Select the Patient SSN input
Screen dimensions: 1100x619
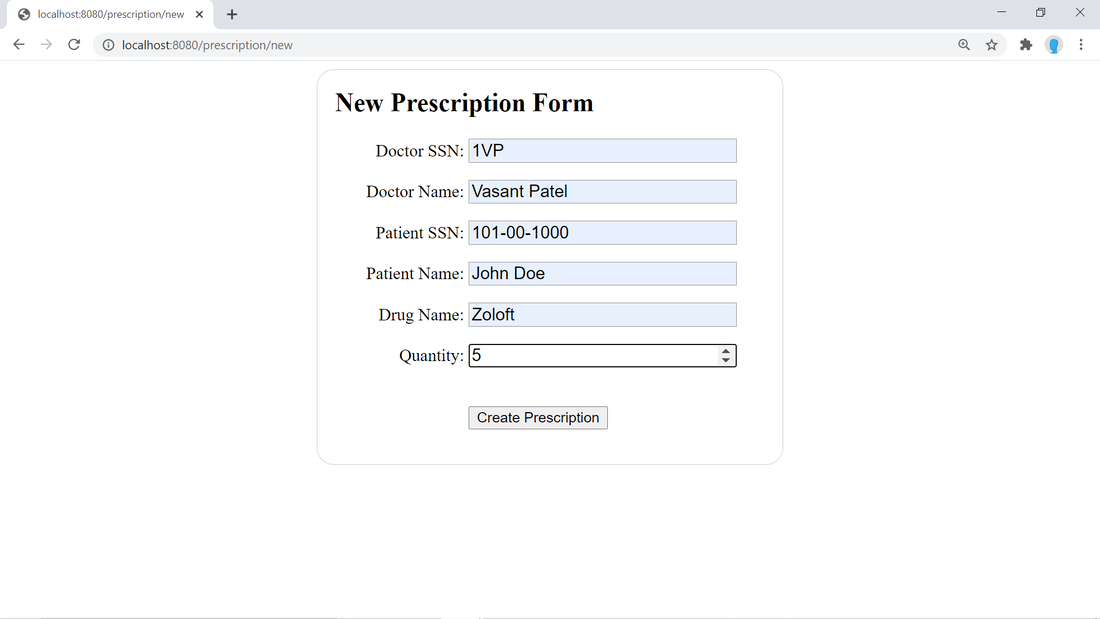602,233
